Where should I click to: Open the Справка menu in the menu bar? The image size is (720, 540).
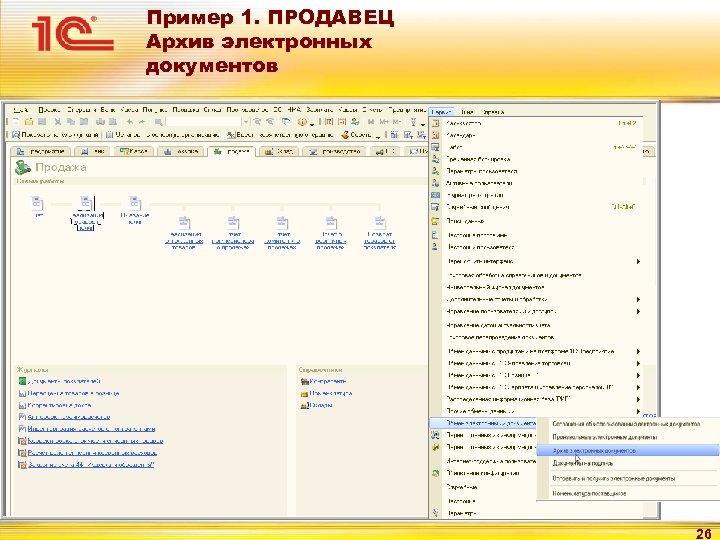pyautogui.click(x=493, y=112)
